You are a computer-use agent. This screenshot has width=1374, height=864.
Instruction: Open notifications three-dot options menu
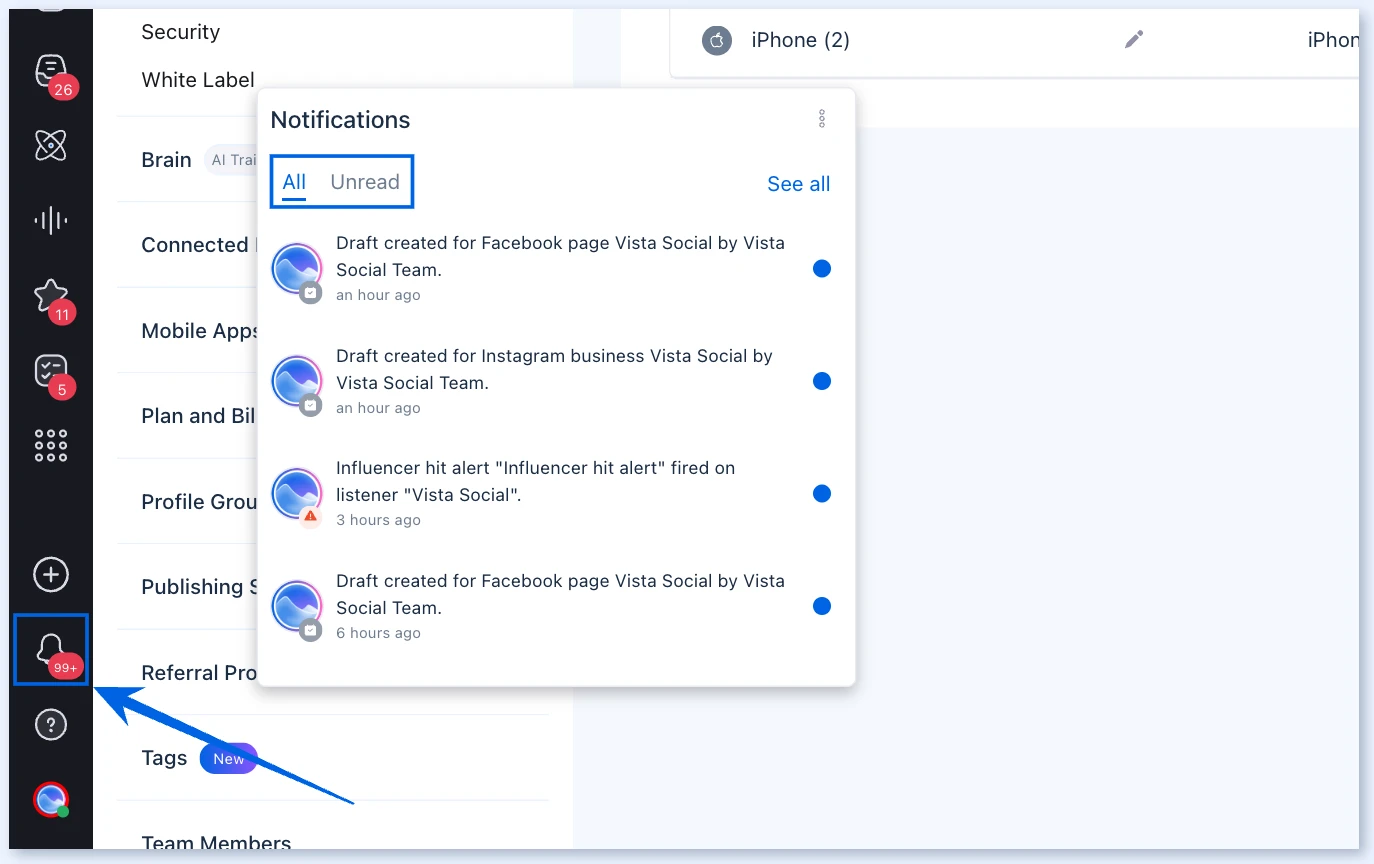click(x=822, y=119)
